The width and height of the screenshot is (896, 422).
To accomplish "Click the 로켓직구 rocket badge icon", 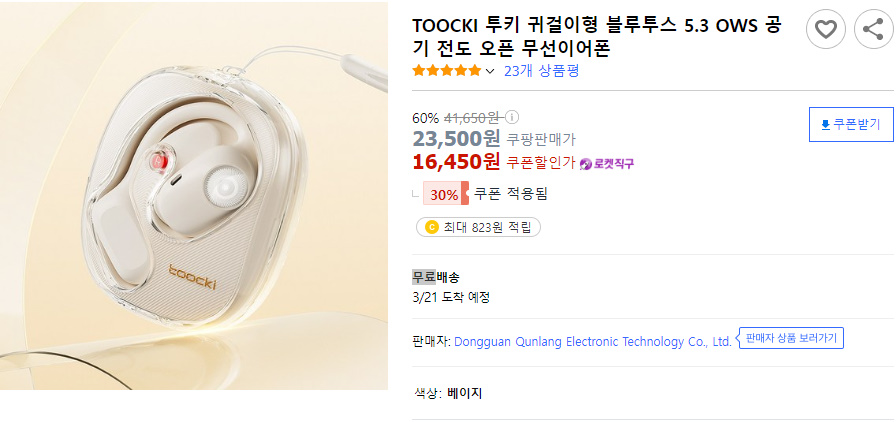I will point(586,164).
